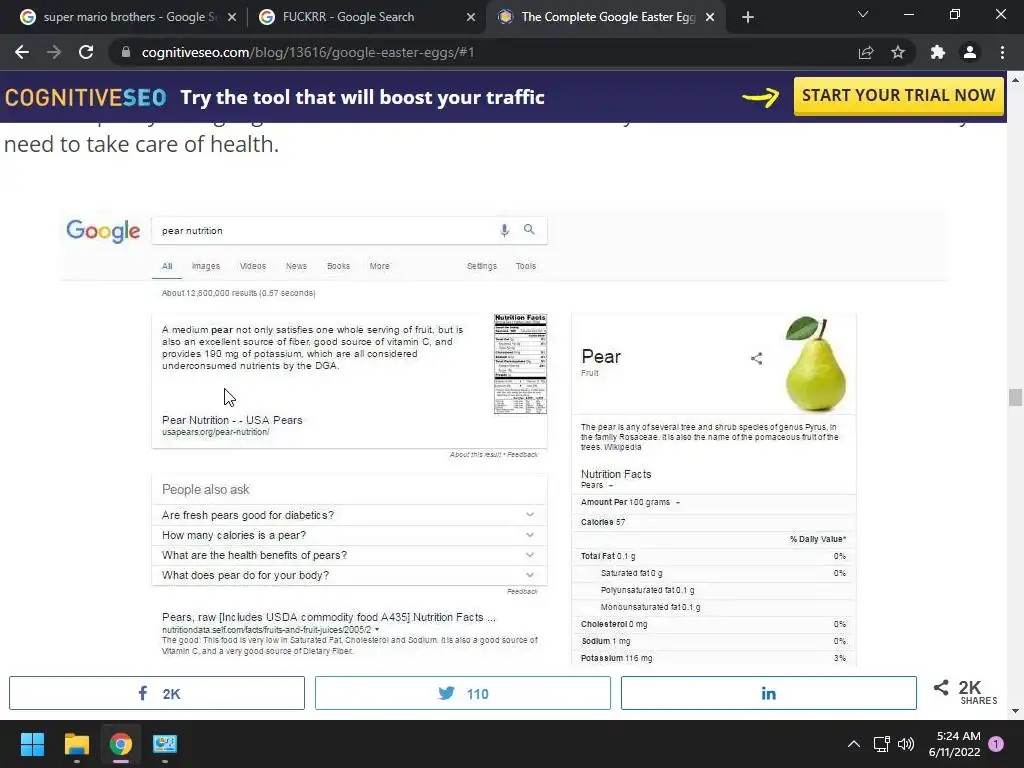Screen dimensions: 1024x768
Task: Click the 2K shares share icon
Action: click(x=941, y=687)
